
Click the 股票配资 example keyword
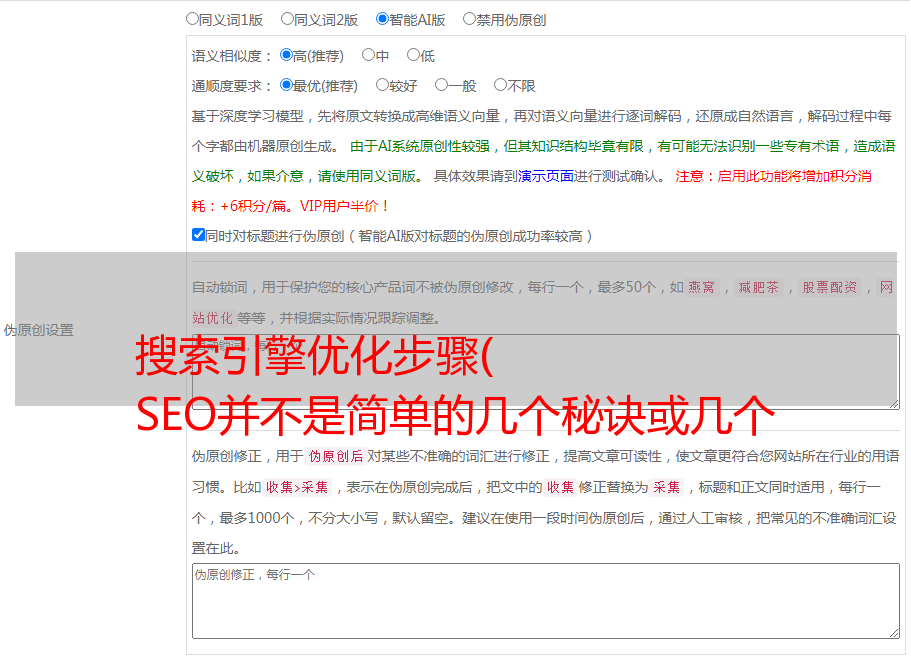830,287
